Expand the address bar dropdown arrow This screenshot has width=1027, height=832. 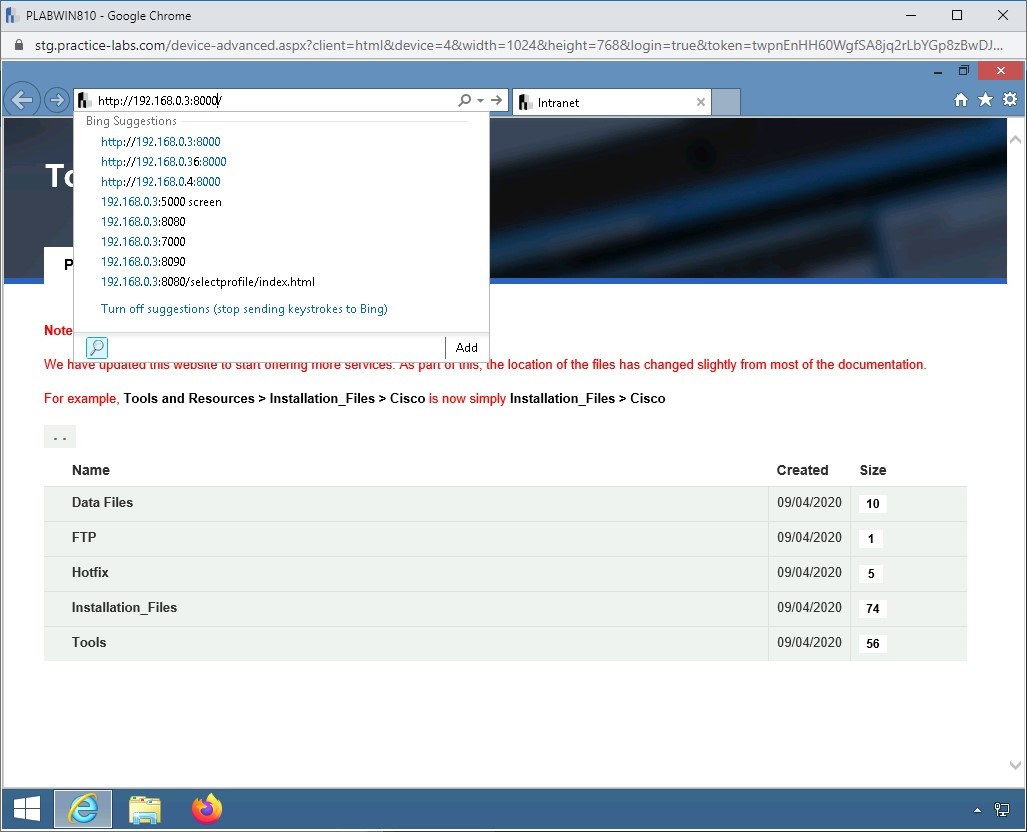click(480, 101)
